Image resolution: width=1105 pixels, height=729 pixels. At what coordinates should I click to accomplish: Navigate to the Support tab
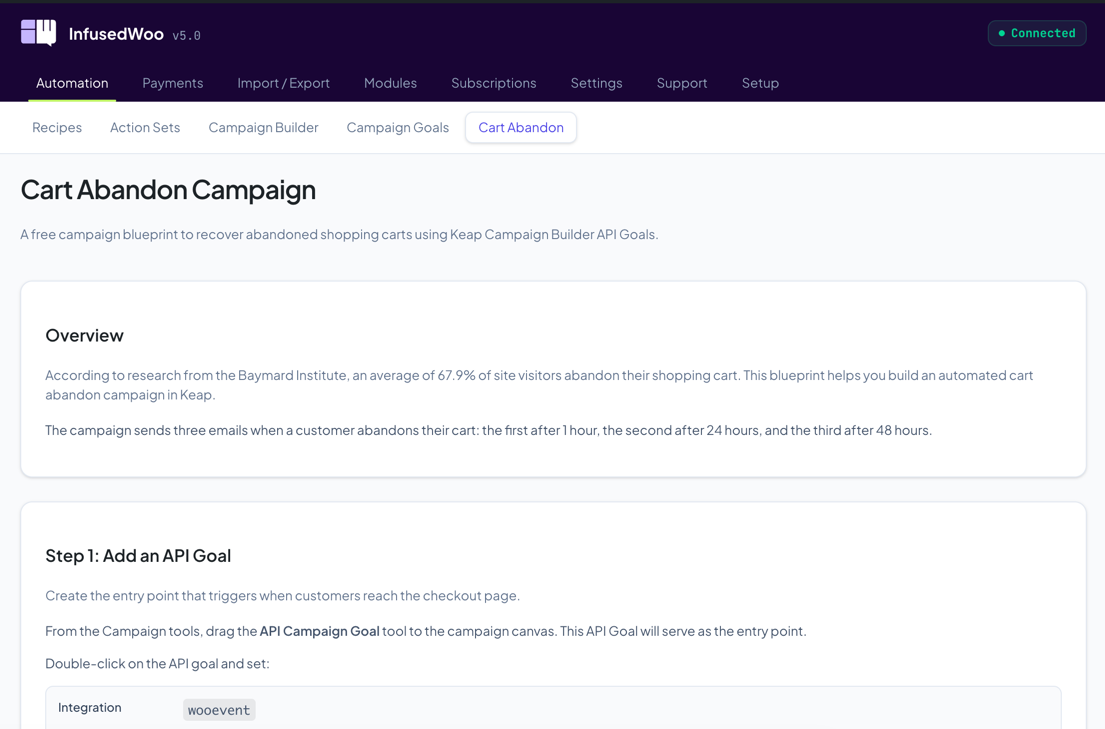[681, 83]
